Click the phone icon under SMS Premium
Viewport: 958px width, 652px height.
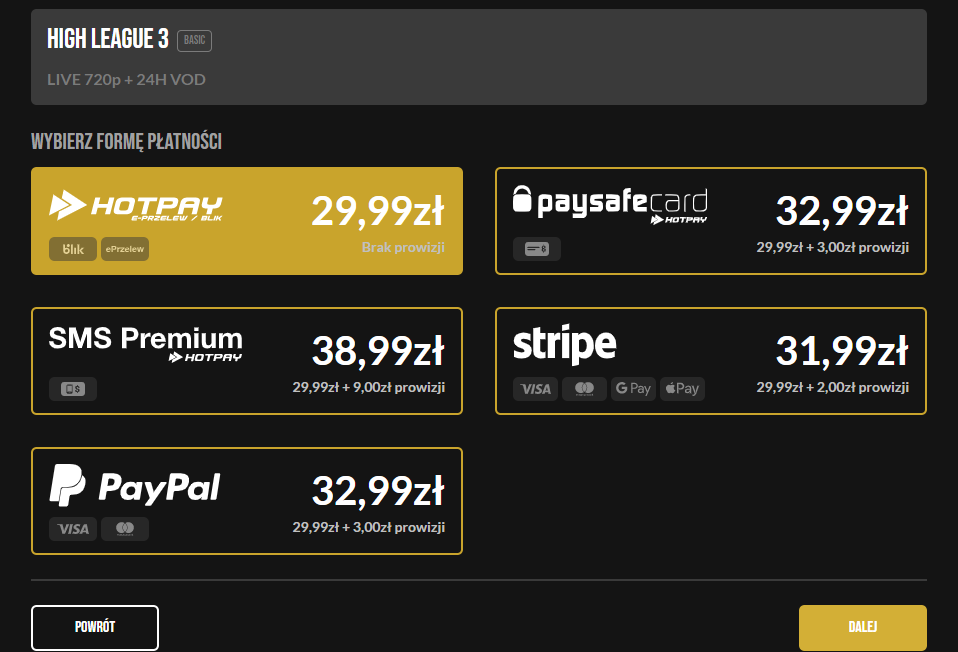pyautogui.click(x=73, y=389)
